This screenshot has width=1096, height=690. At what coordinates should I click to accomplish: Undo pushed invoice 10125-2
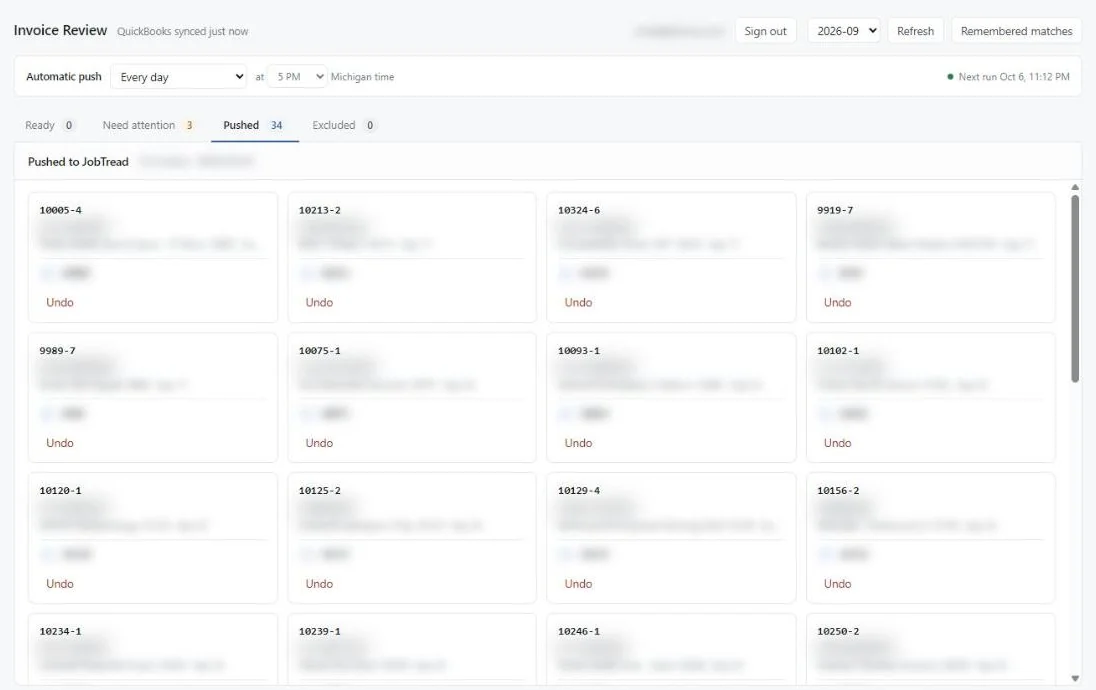(319, 583)
